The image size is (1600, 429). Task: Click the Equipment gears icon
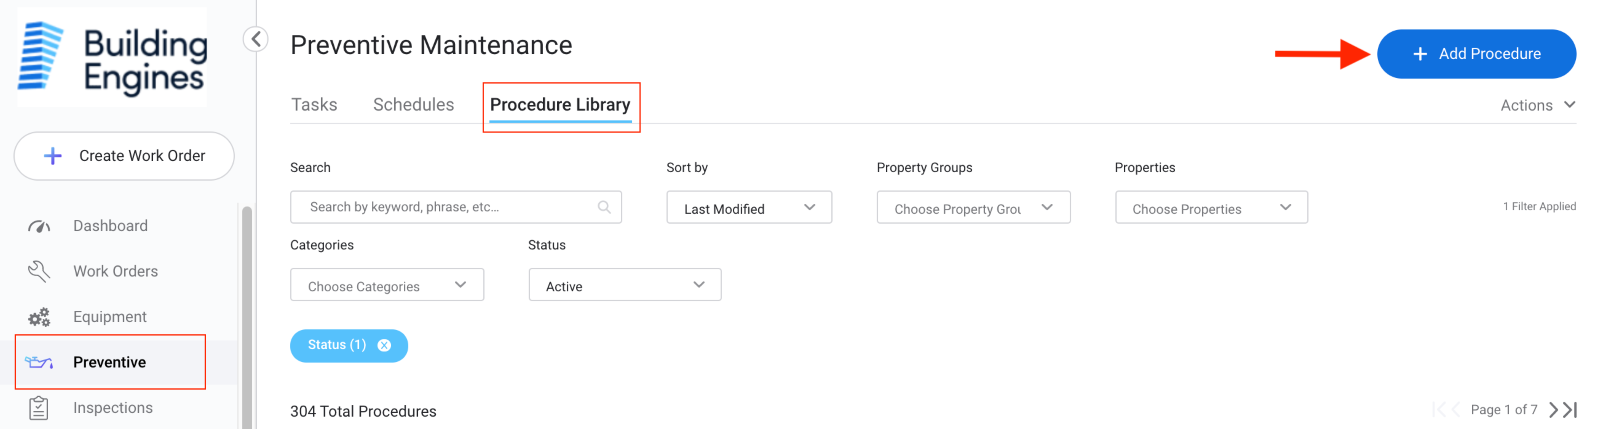[39, 317]
